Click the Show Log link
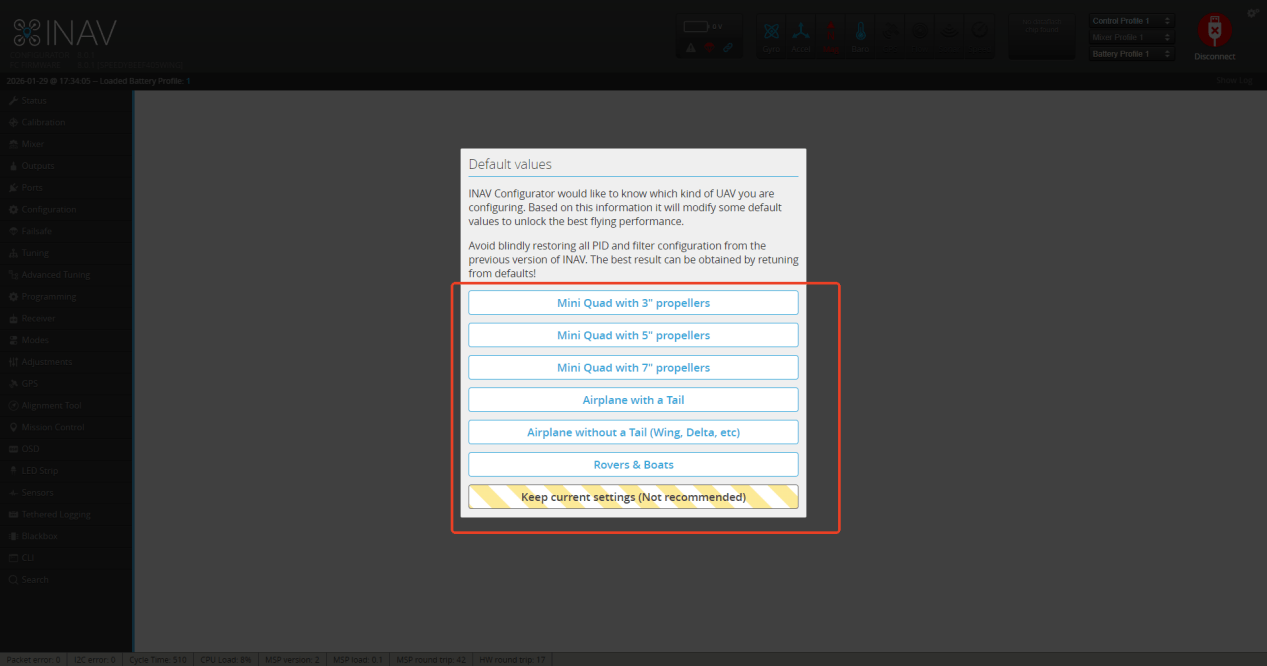The image size is (1267, 666). click(x=1234, y=80)
